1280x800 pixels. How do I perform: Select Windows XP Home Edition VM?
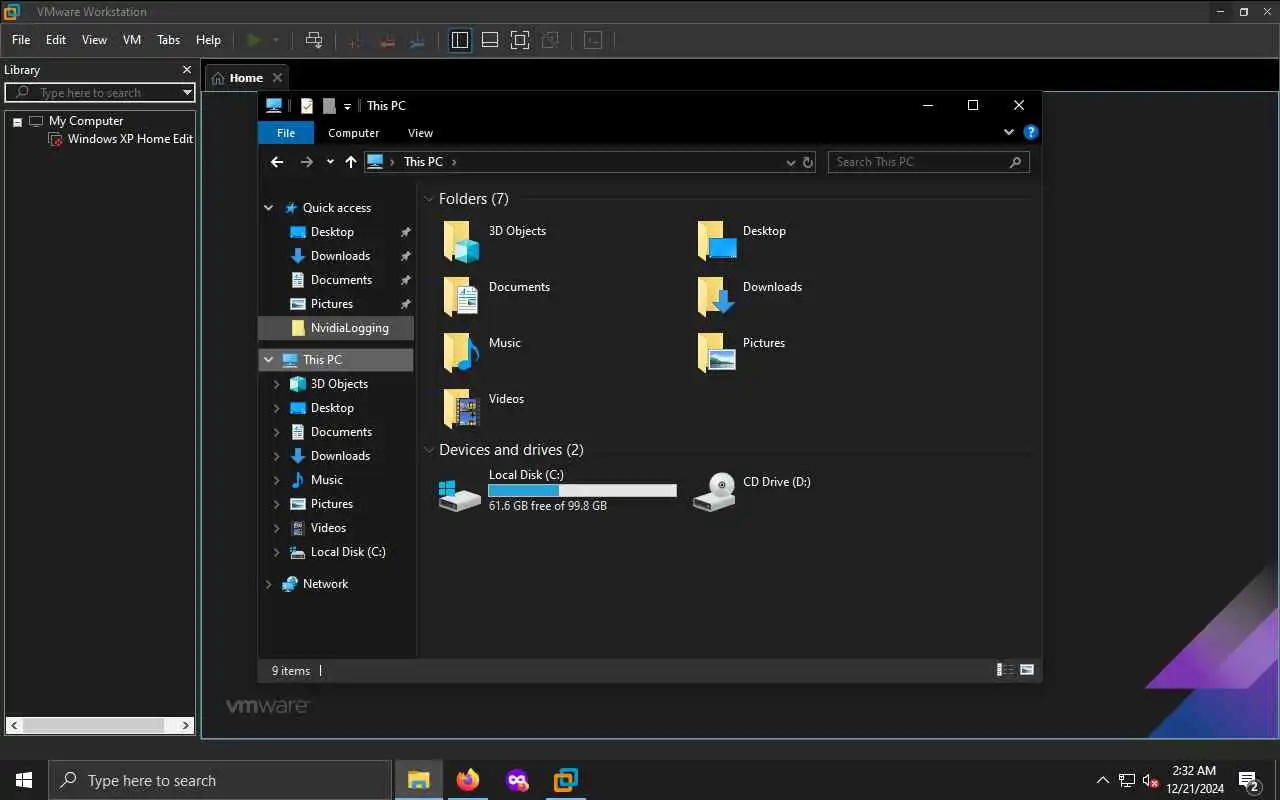[121, 139]
